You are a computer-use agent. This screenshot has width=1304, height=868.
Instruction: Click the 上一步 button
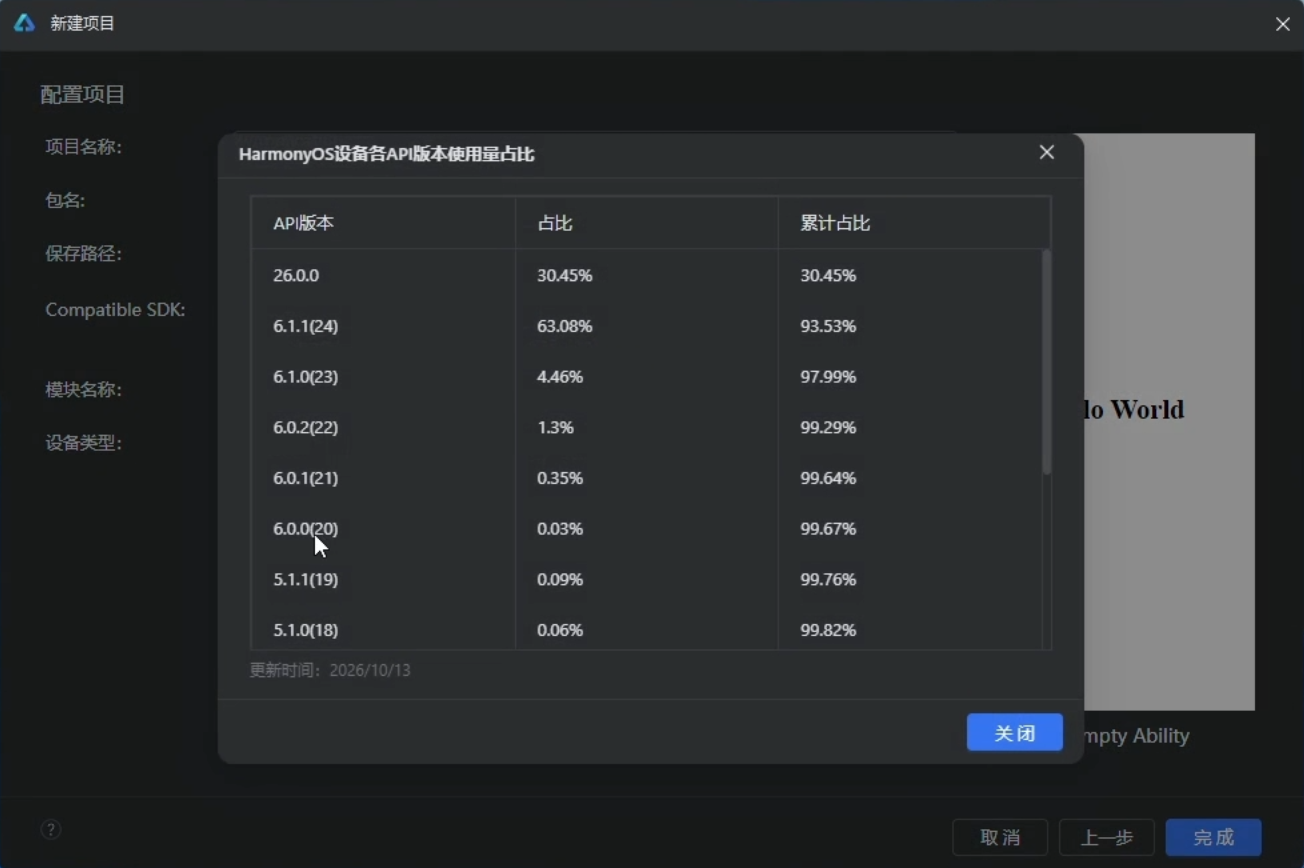tap(1106, 837)
